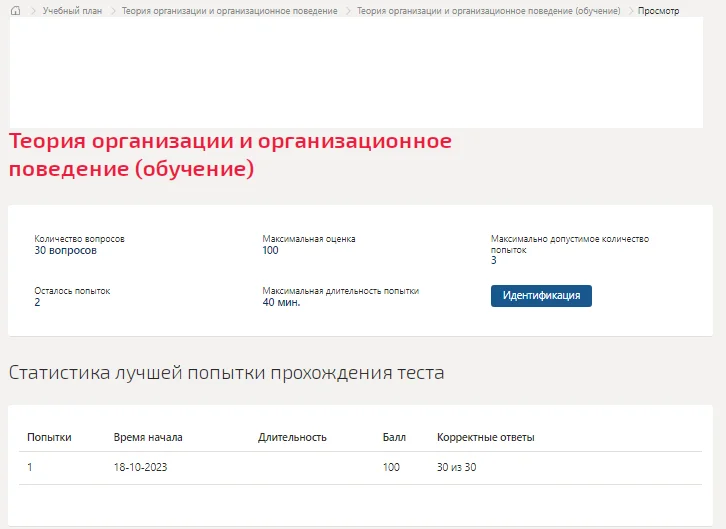
Task: Sort by the Длительность column header
Action: pyautogui.click(x=292, y=437)
